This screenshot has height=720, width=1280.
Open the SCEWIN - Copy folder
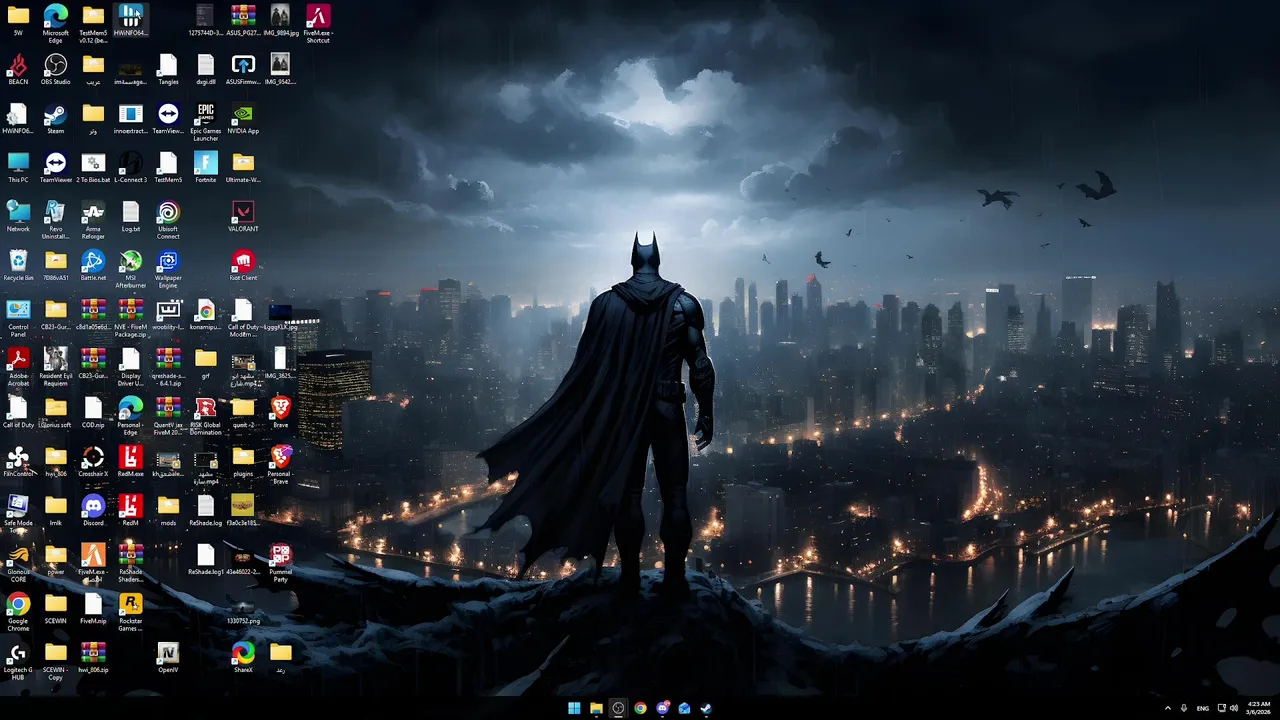(x=55, y=662)
